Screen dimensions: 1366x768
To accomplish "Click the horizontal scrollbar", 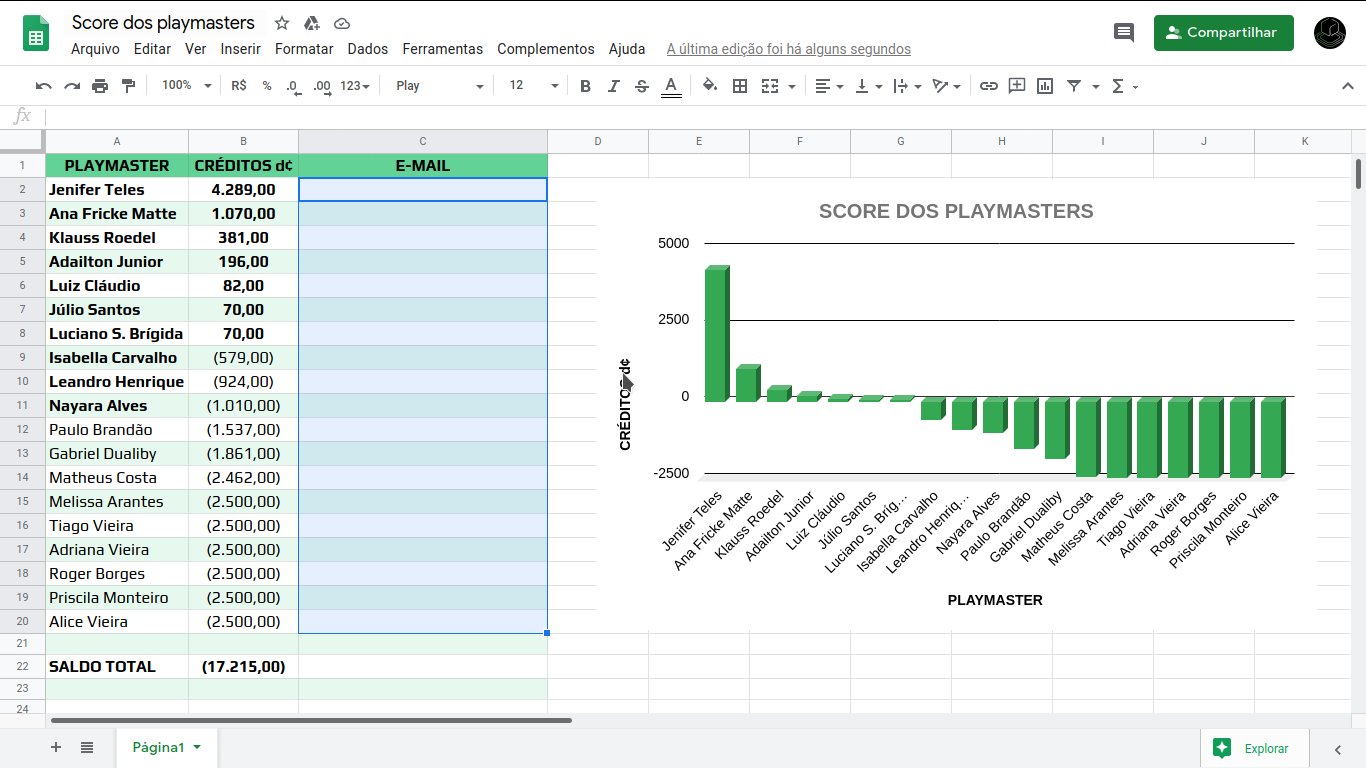I will (311, 720).
